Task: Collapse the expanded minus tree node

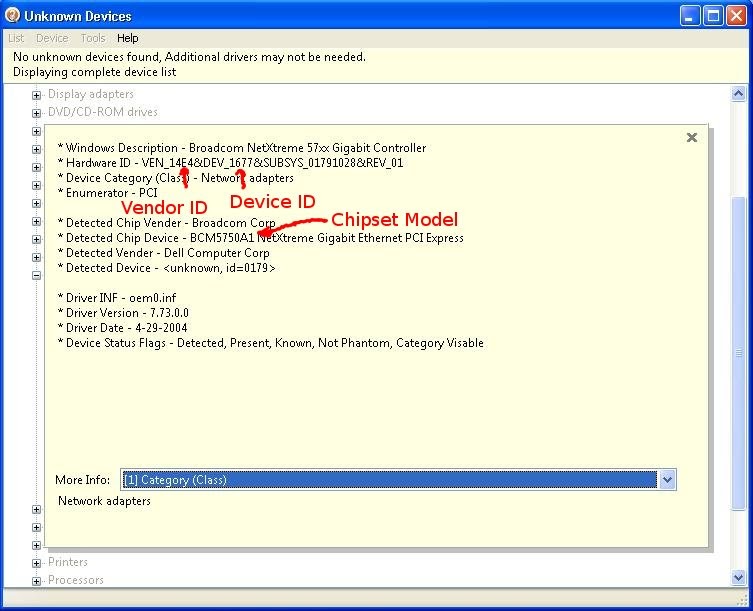Action: click(x=36, y=275)
